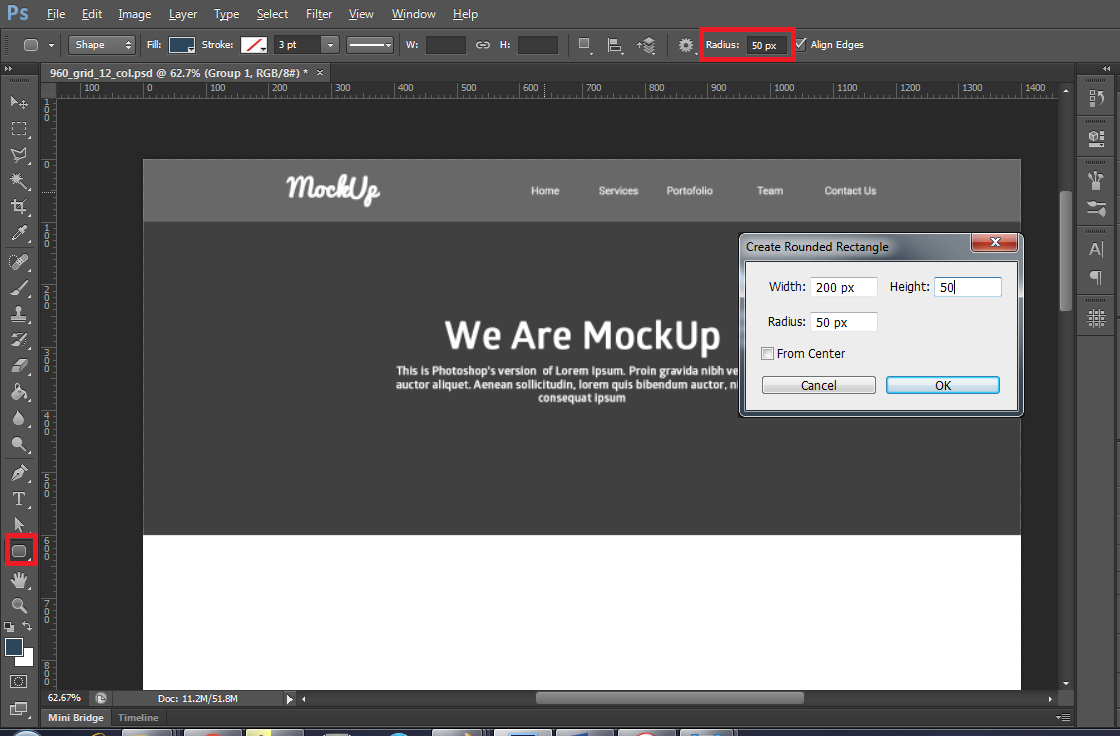The height and width of the screenshot is (736, 1120).
Task: Click OK in Create Rounded Rectangle dialog
Action: click(942, 385)
